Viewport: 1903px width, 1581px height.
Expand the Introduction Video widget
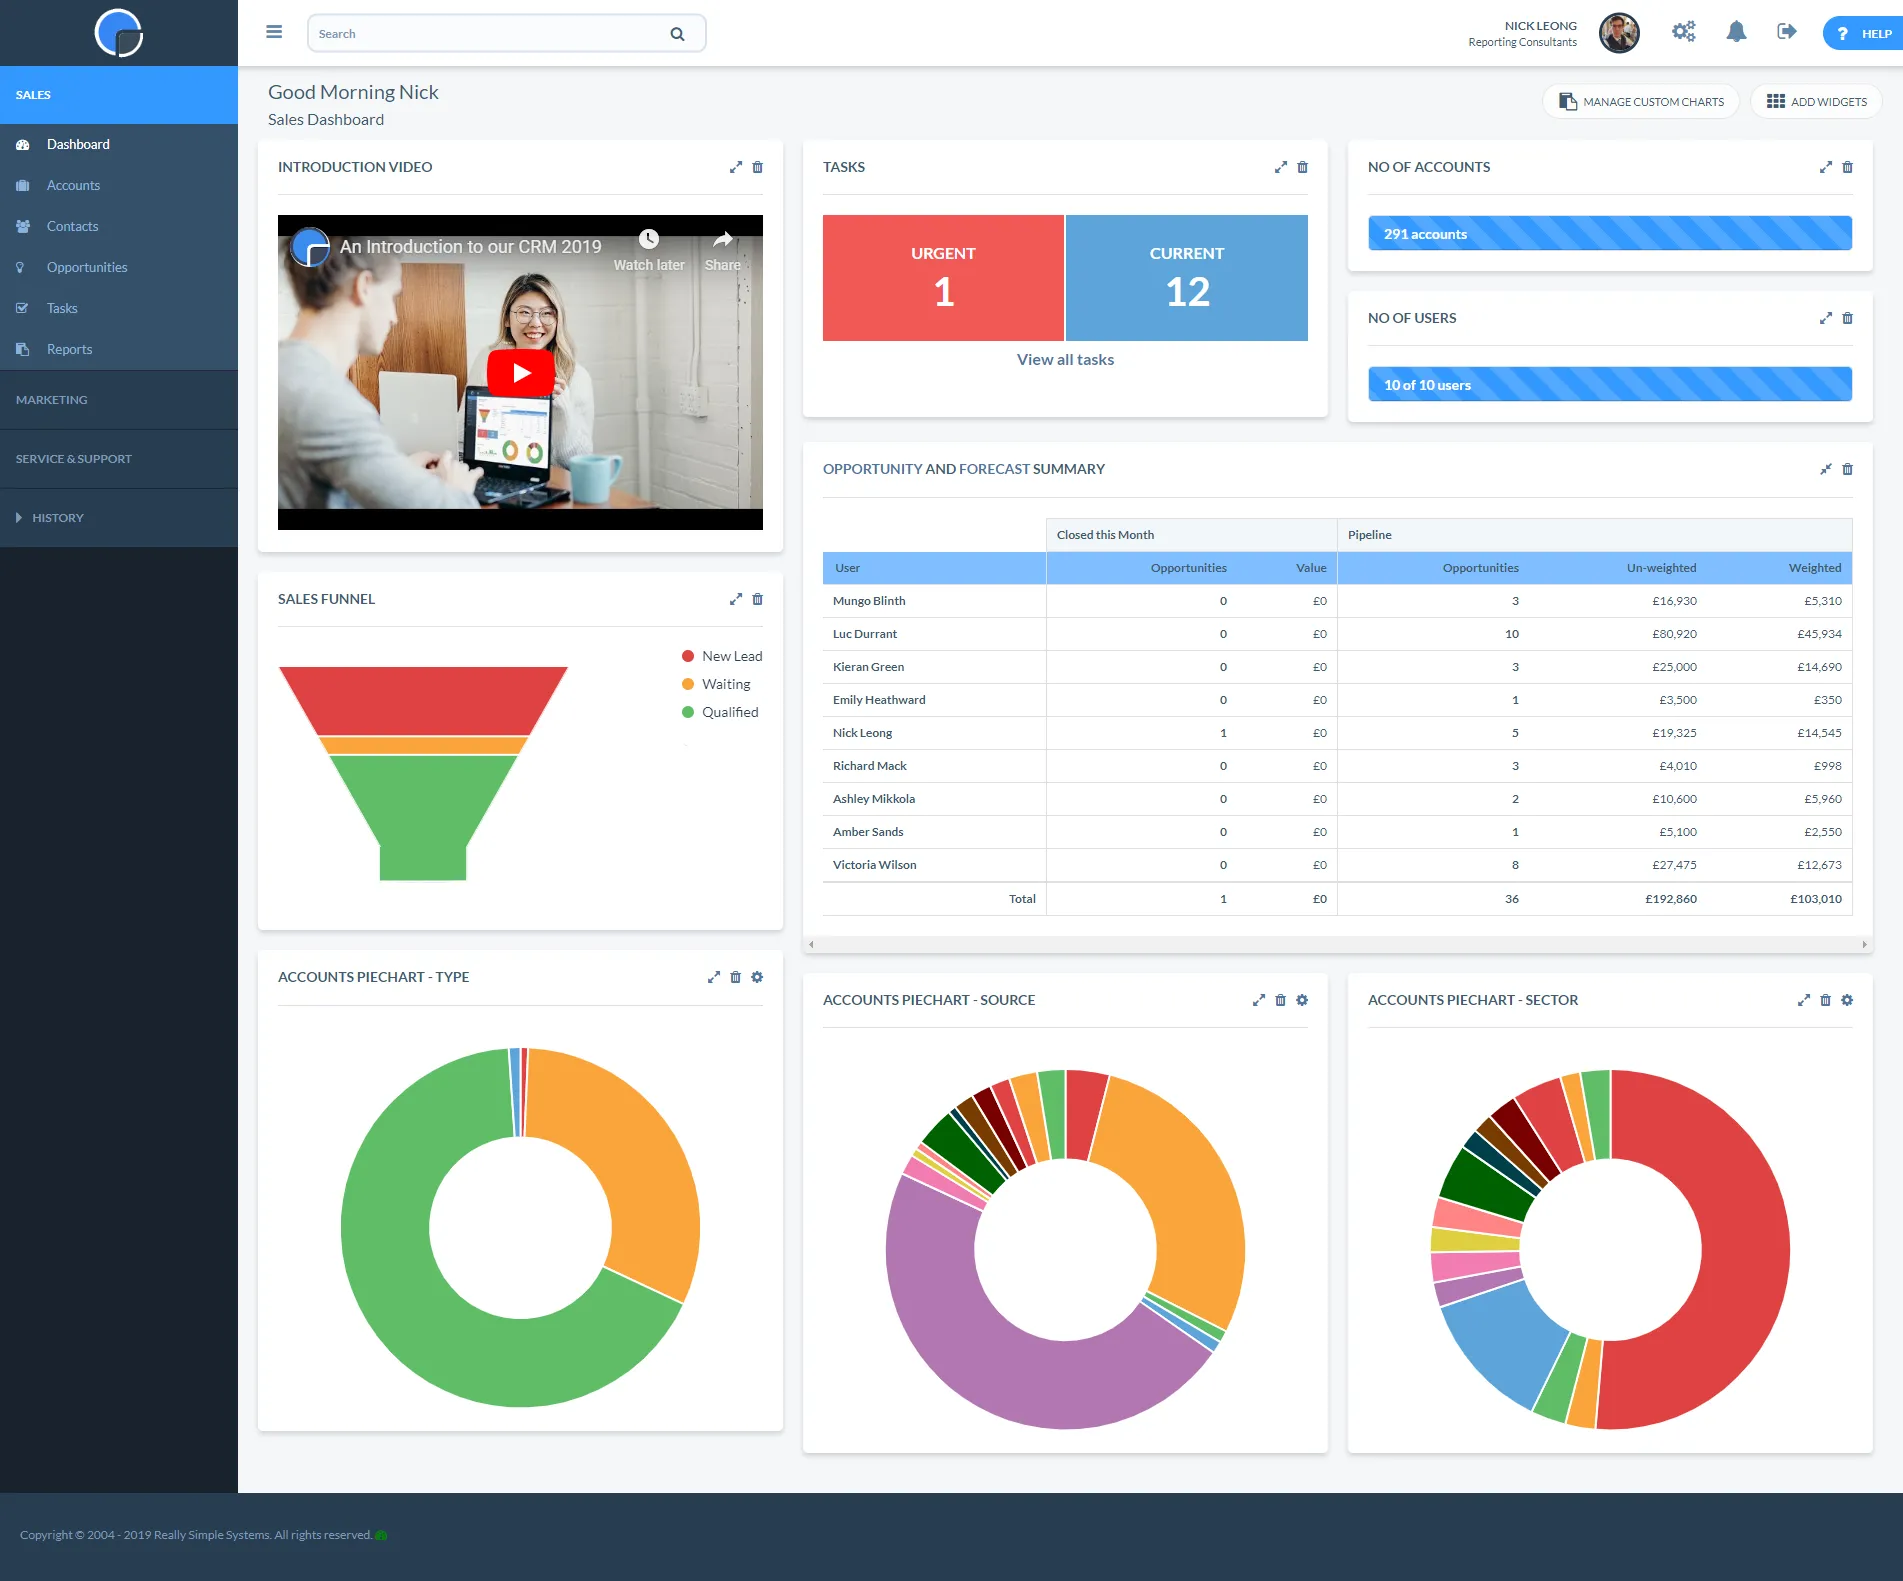click(x=736, y=167)
